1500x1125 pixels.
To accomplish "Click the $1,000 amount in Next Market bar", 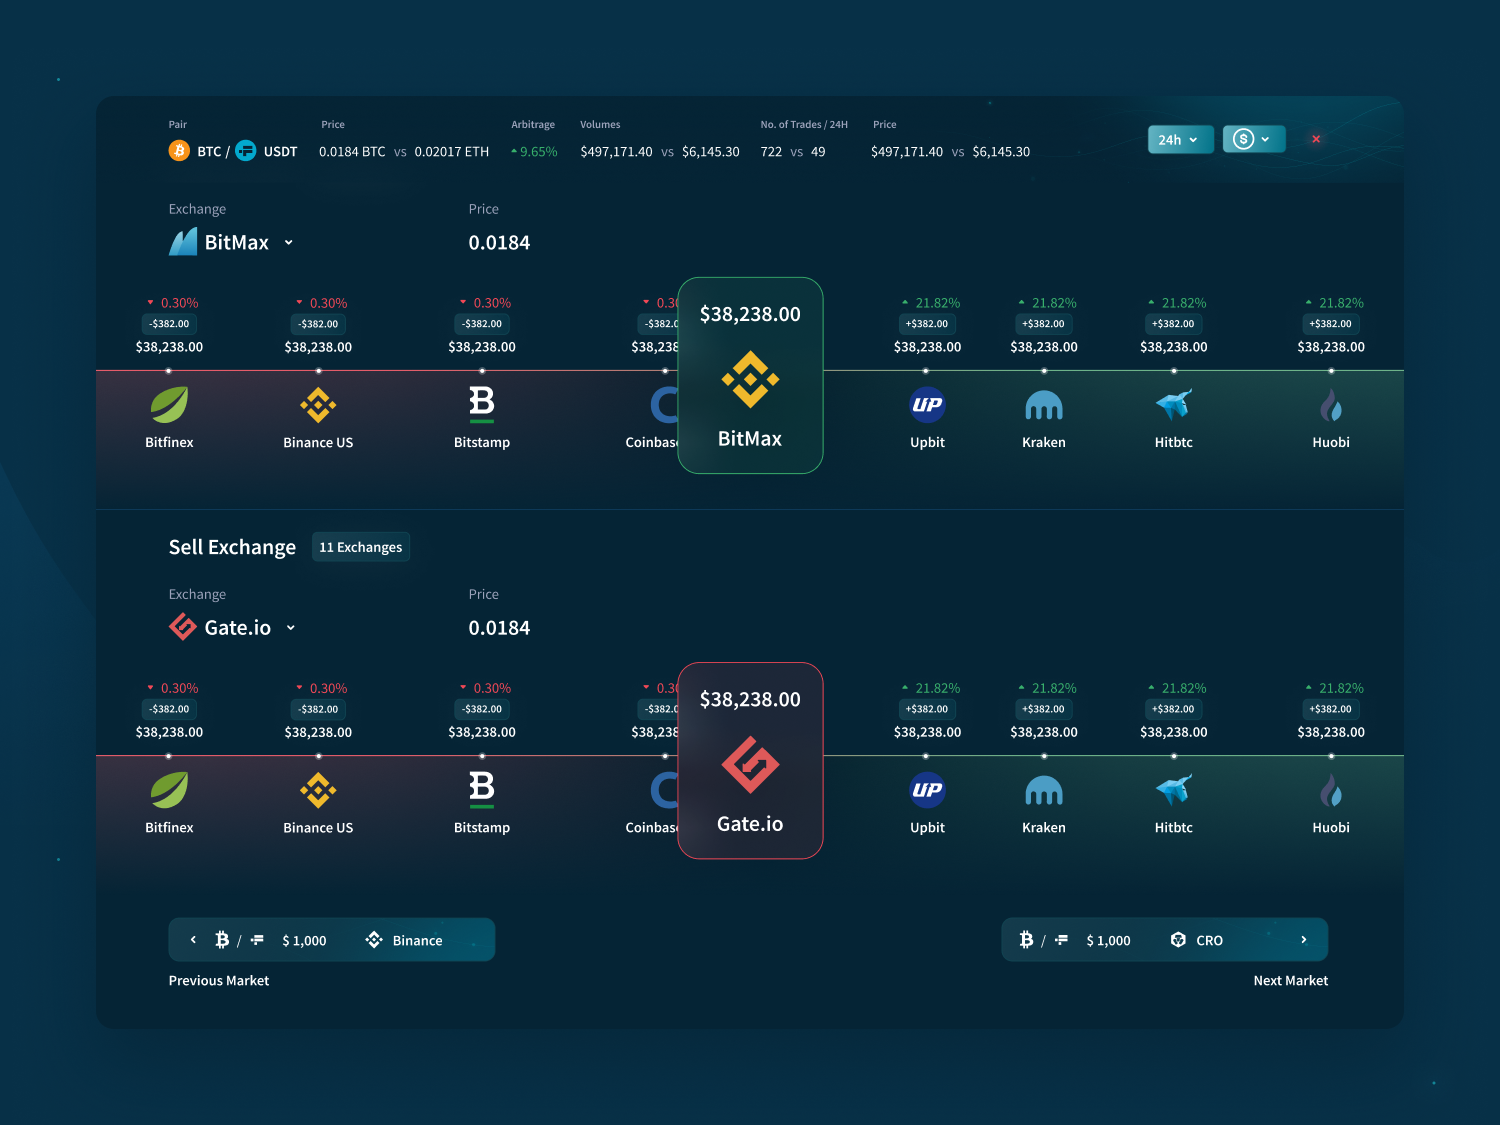I will [x=1108, y=941].
